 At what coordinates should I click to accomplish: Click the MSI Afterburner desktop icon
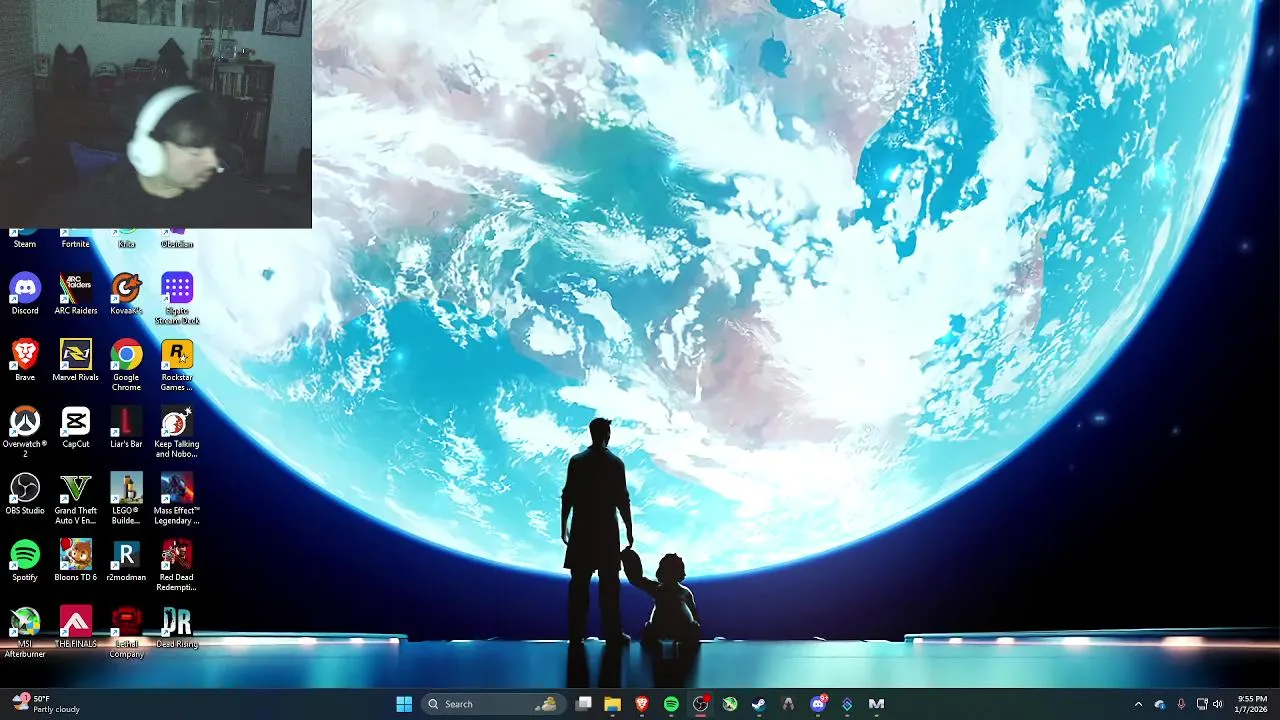25,632
